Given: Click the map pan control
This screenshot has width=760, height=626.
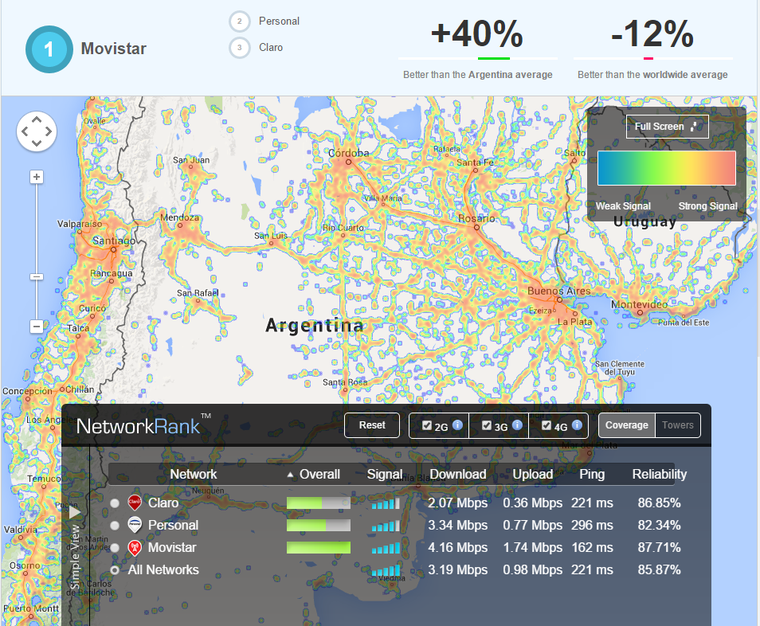Looking at the screenshot, I should click(x=37, y=131).
